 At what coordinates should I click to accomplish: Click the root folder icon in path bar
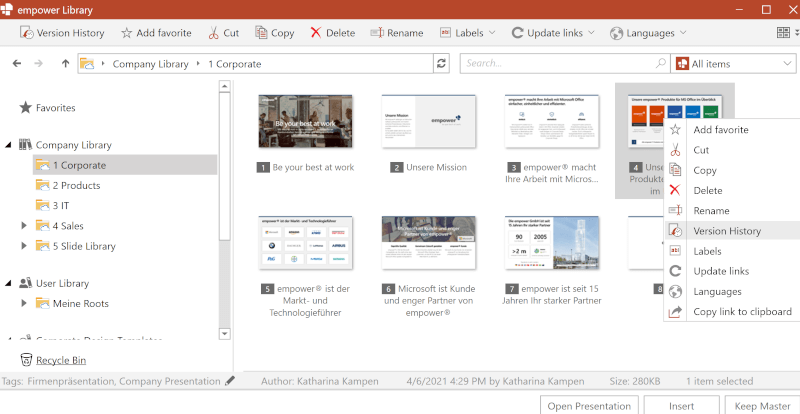pos(87,64)
